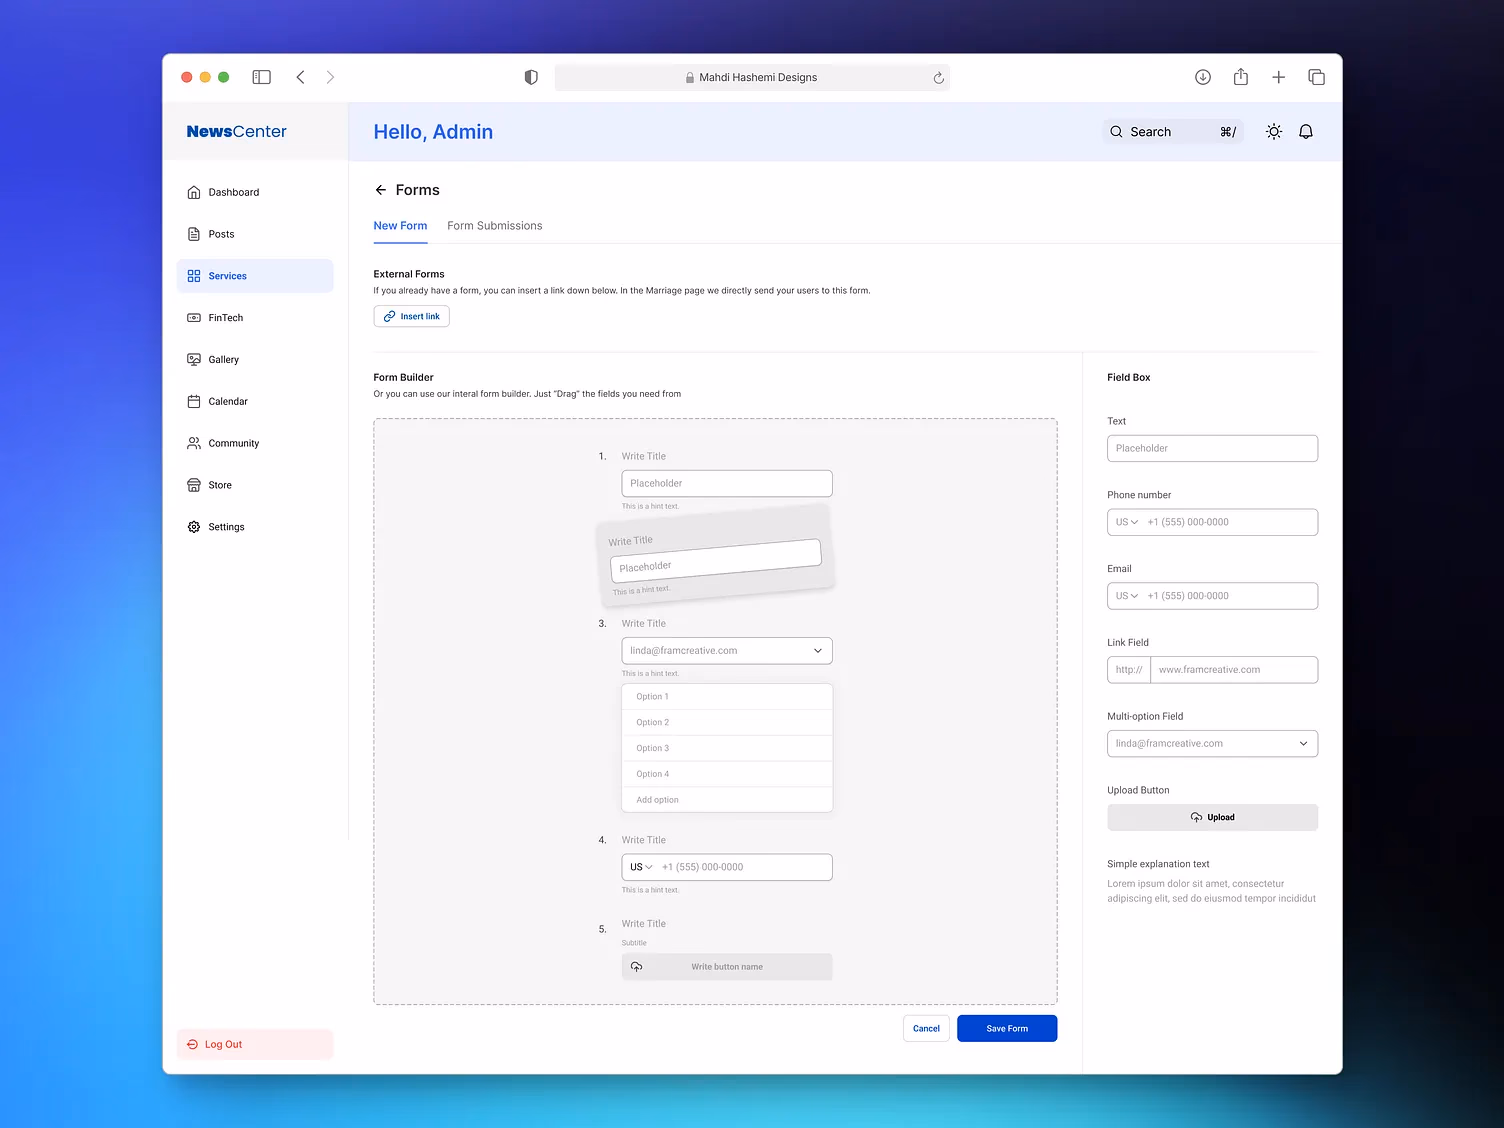Click the NewsCenter logo

click(237, 132)
